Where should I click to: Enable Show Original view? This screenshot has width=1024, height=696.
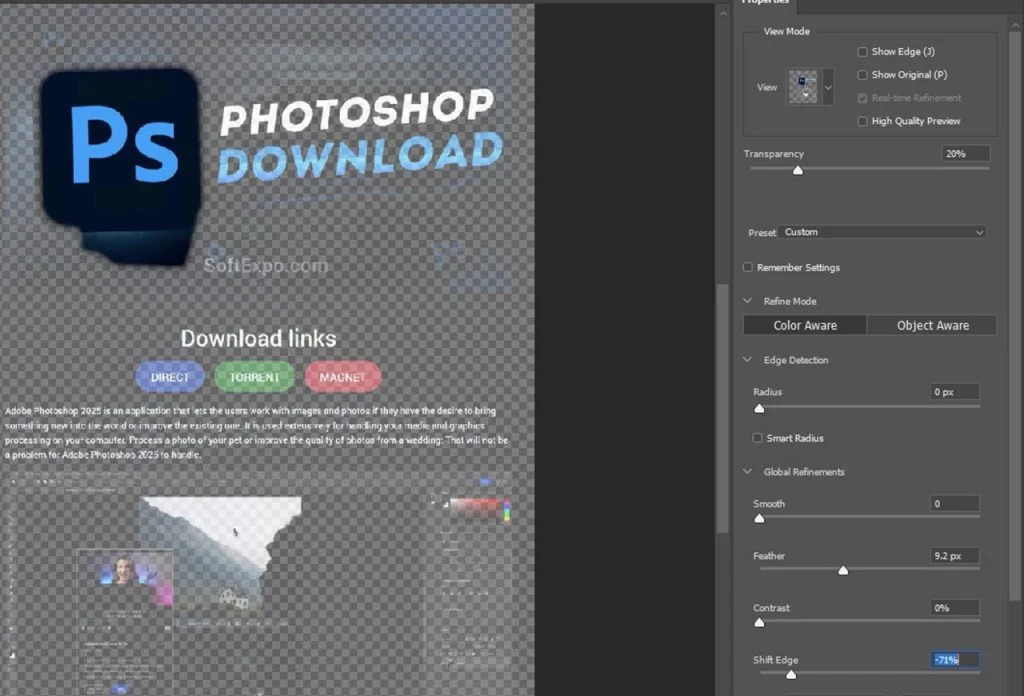pyautogui.click(x=863, y=74)
